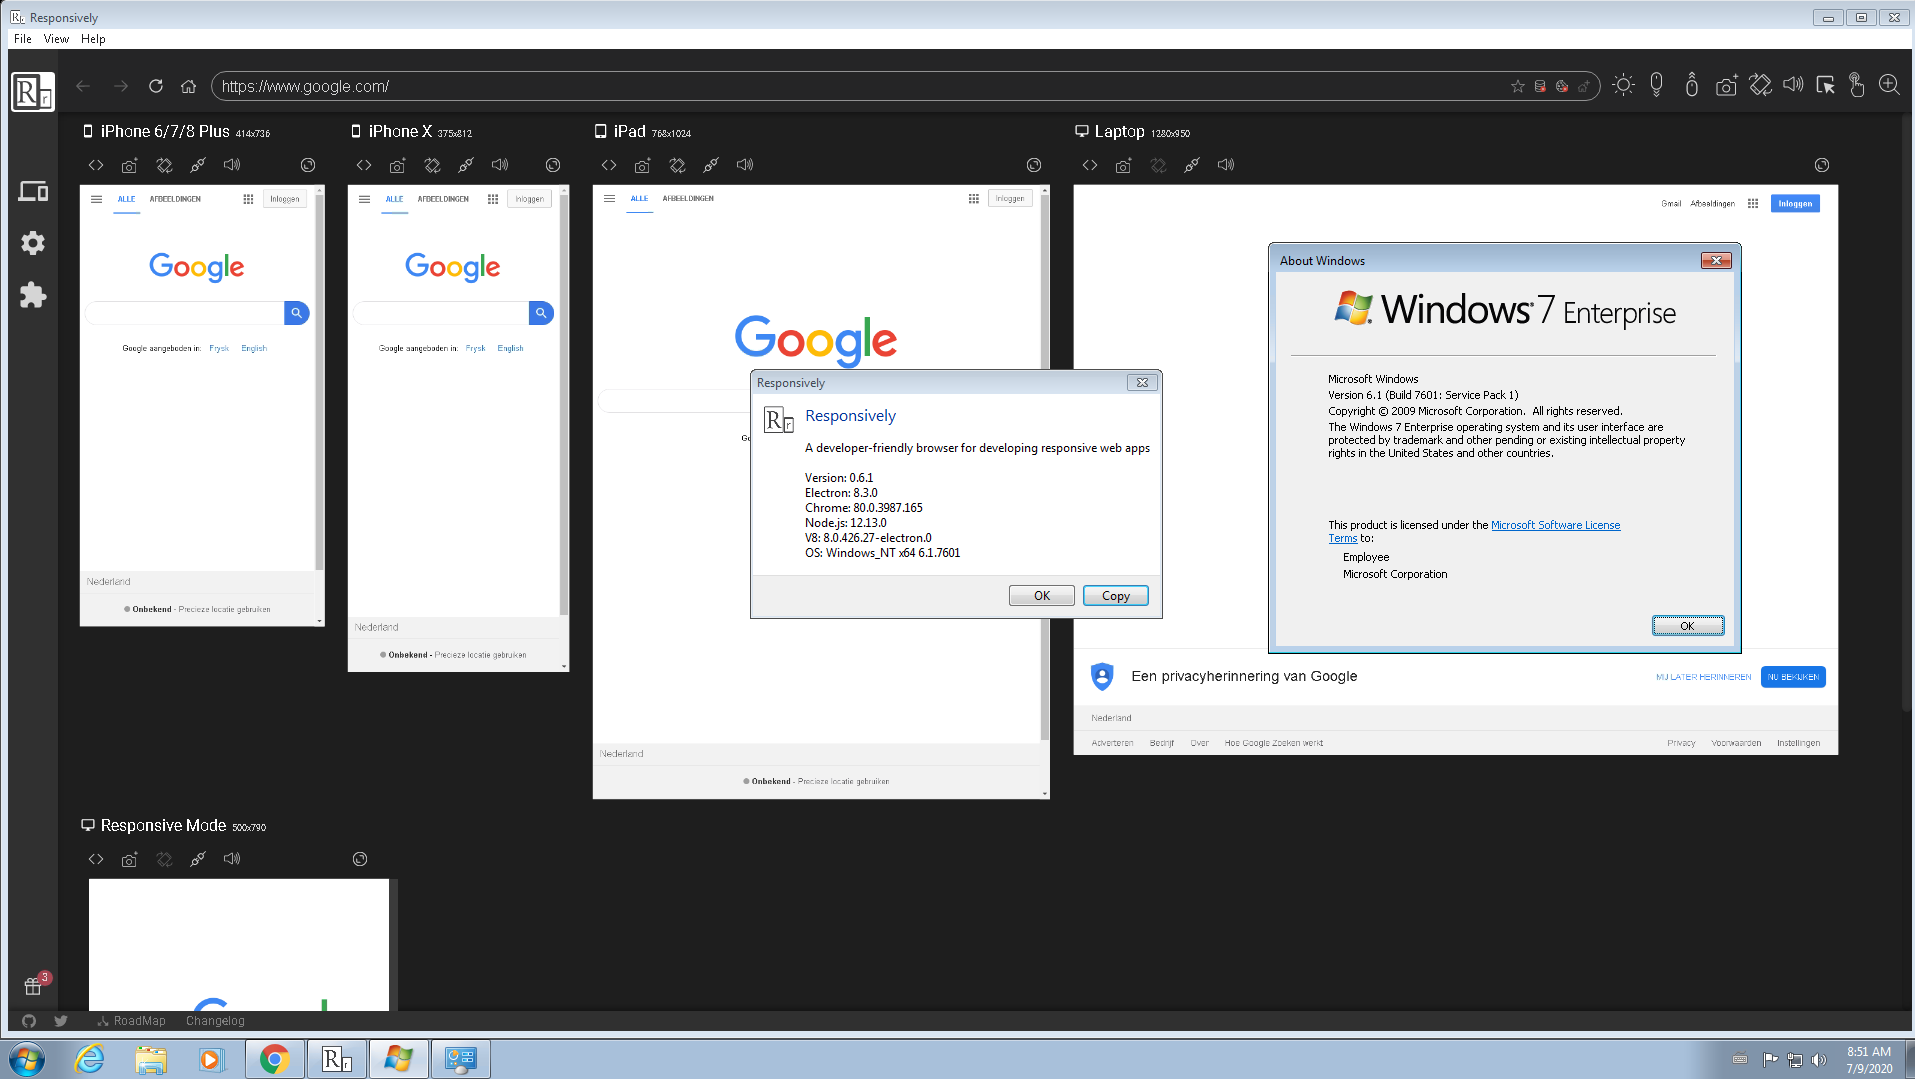Image resolution: width=1915 pixels, height=1079 pixels.
Task: Toggle rotate-all-devices orientation
Action: 1760,85
